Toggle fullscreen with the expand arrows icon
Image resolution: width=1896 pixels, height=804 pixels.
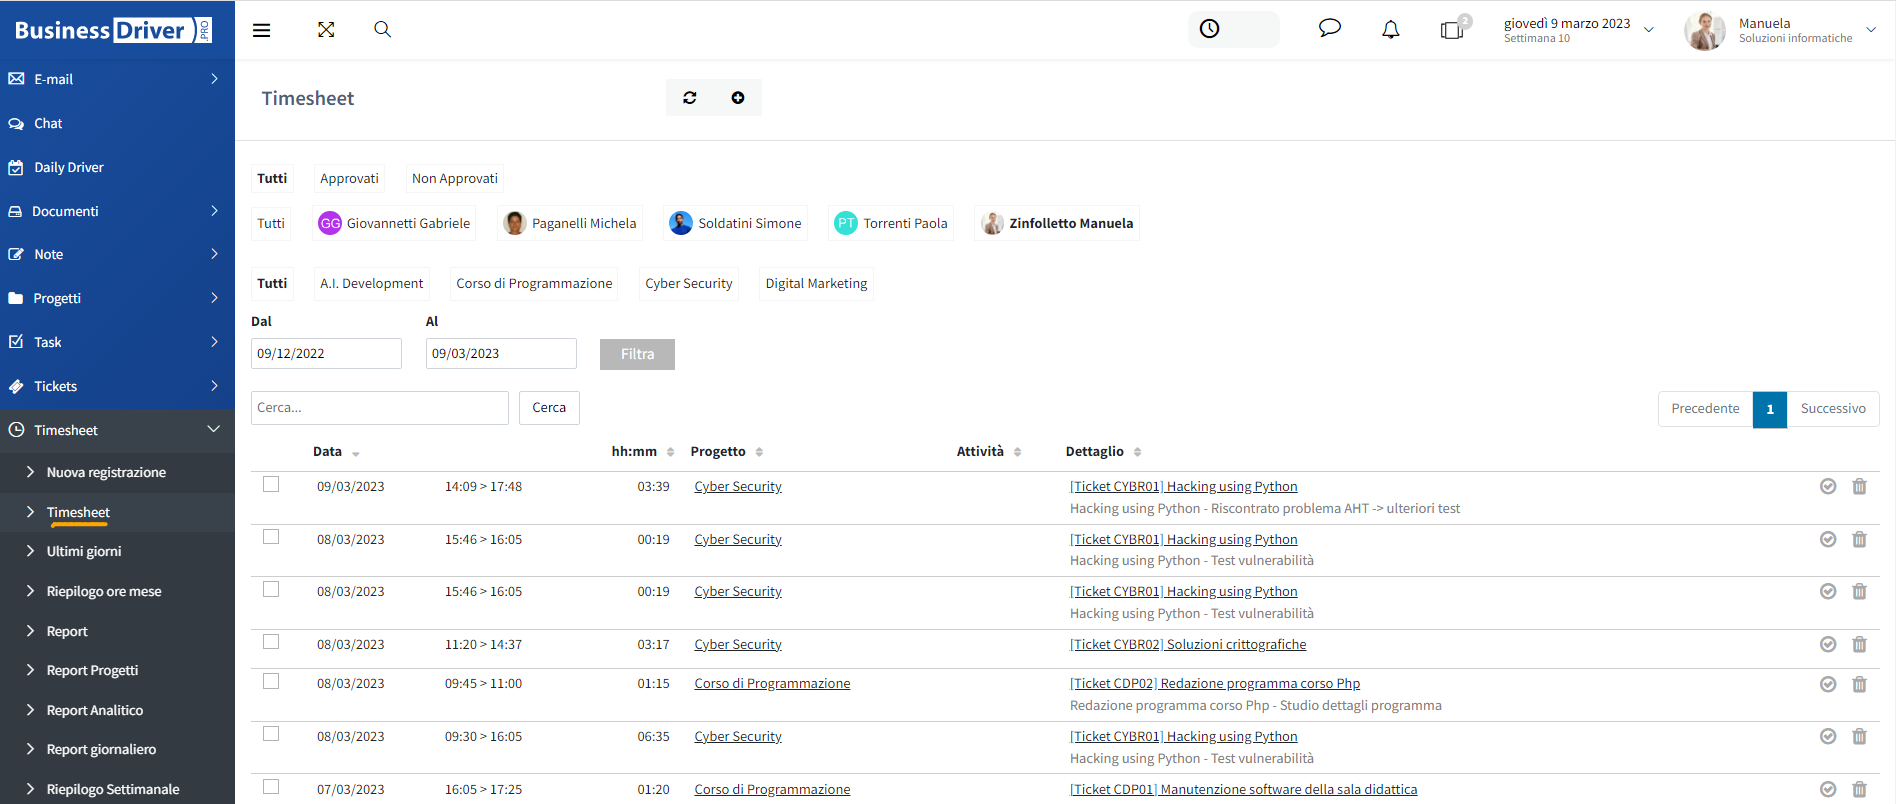pos(326,30)
